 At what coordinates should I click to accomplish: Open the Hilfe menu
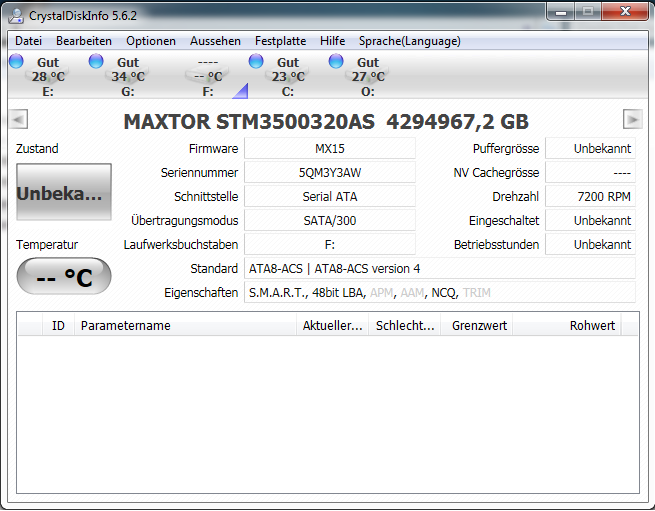333,41
